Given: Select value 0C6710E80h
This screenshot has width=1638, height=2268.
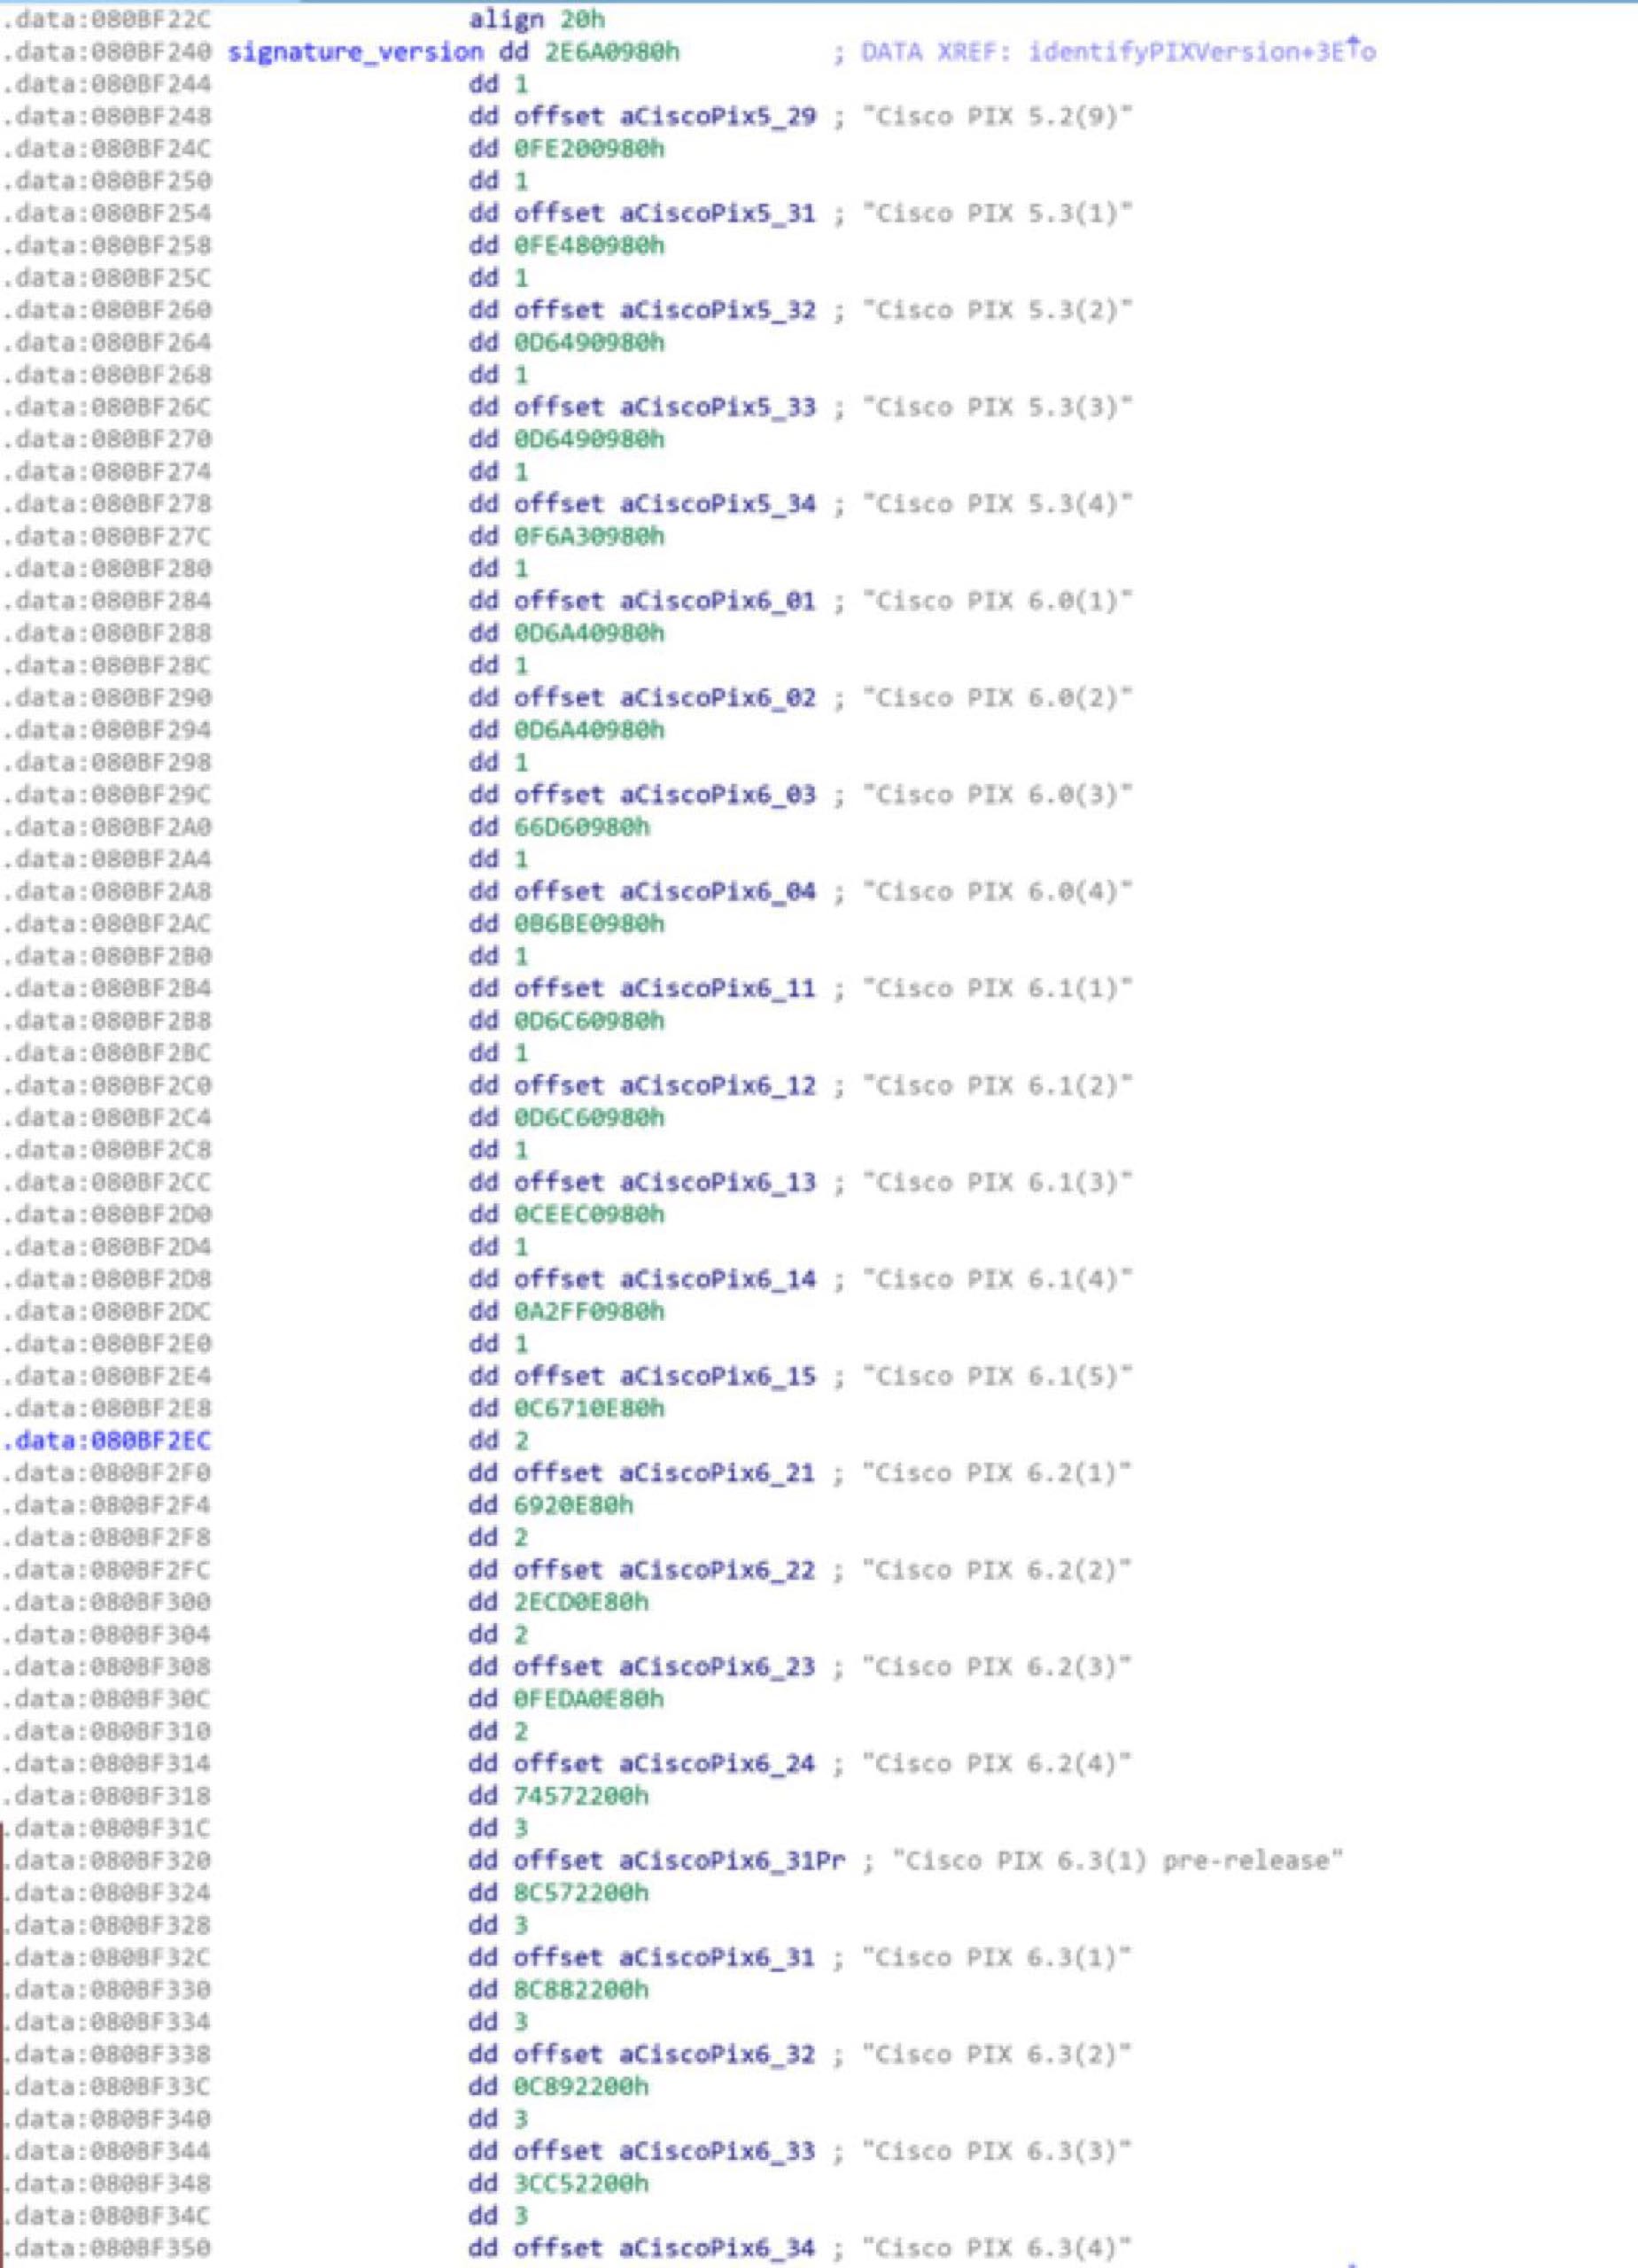Looking at the screenshot, I should click(589, 1408).
